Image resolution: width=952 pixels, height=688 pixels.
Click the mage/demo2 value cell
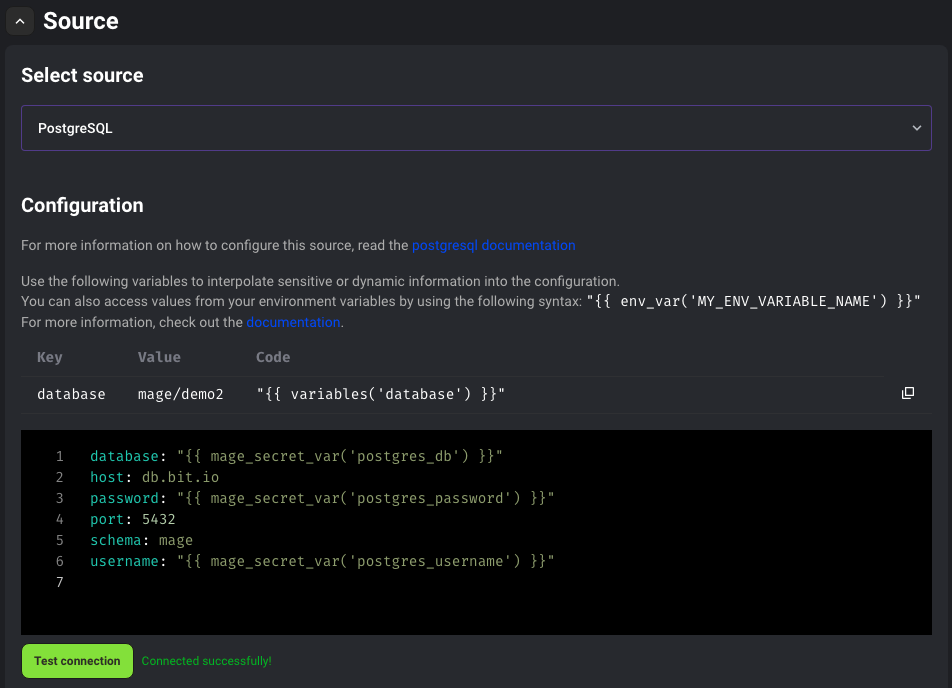click(181, 394)
